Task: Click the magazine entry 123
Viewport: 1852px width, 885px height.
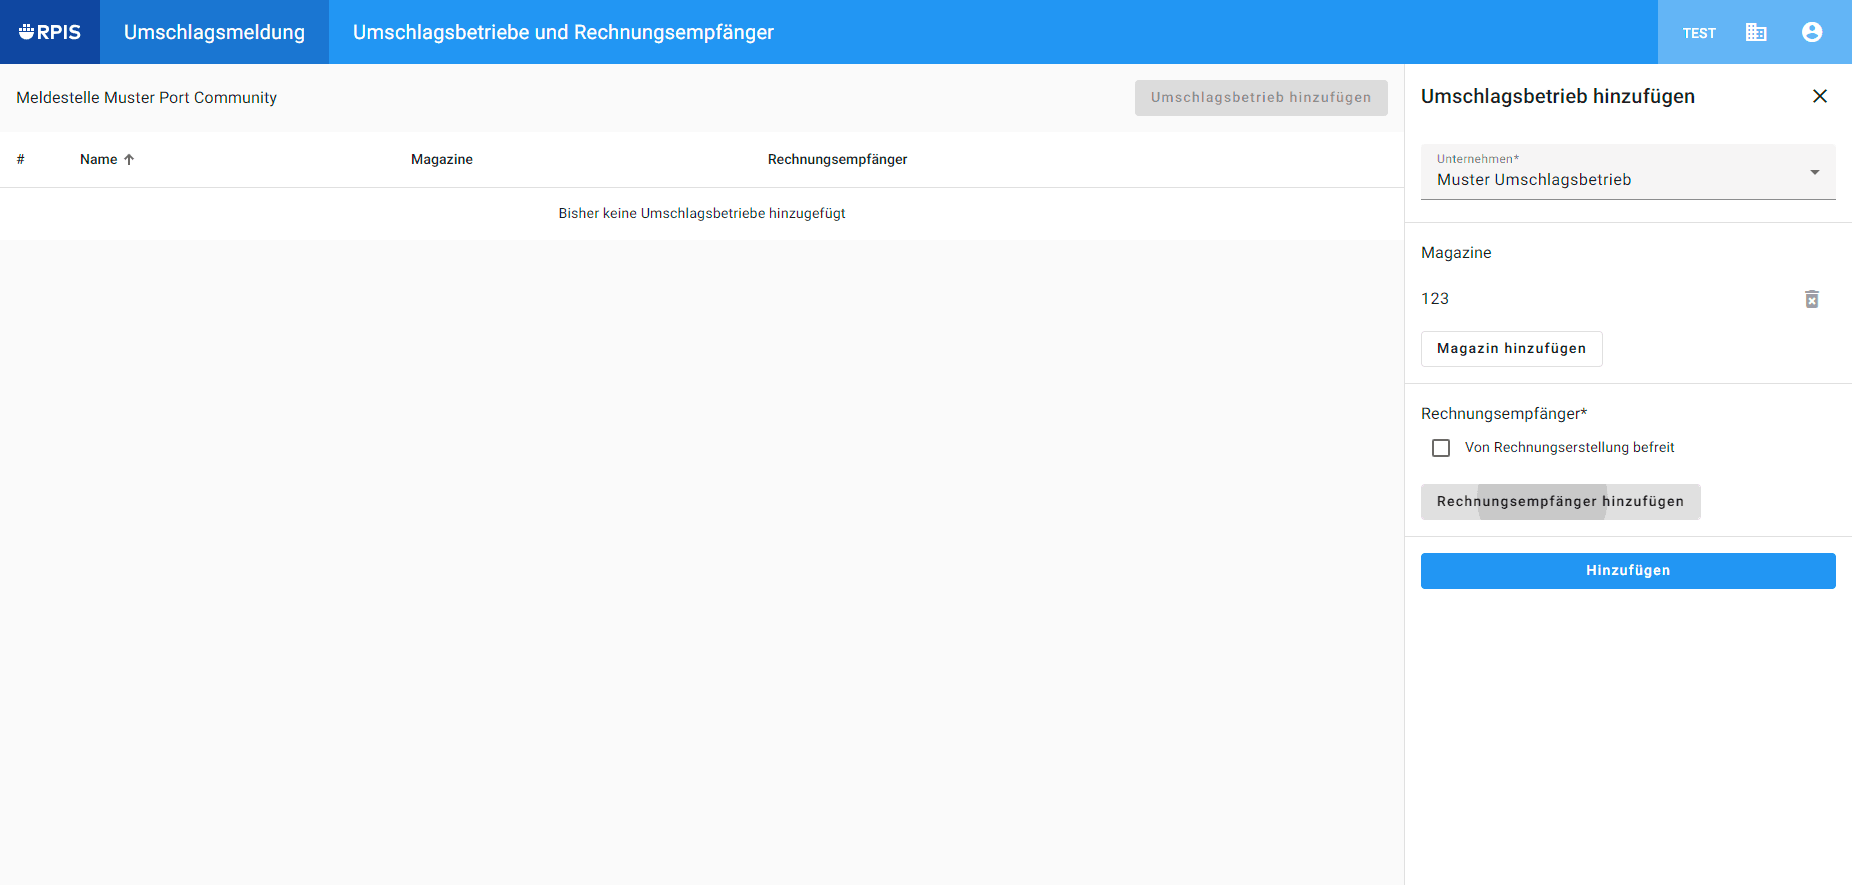Action: [1435, 298]
